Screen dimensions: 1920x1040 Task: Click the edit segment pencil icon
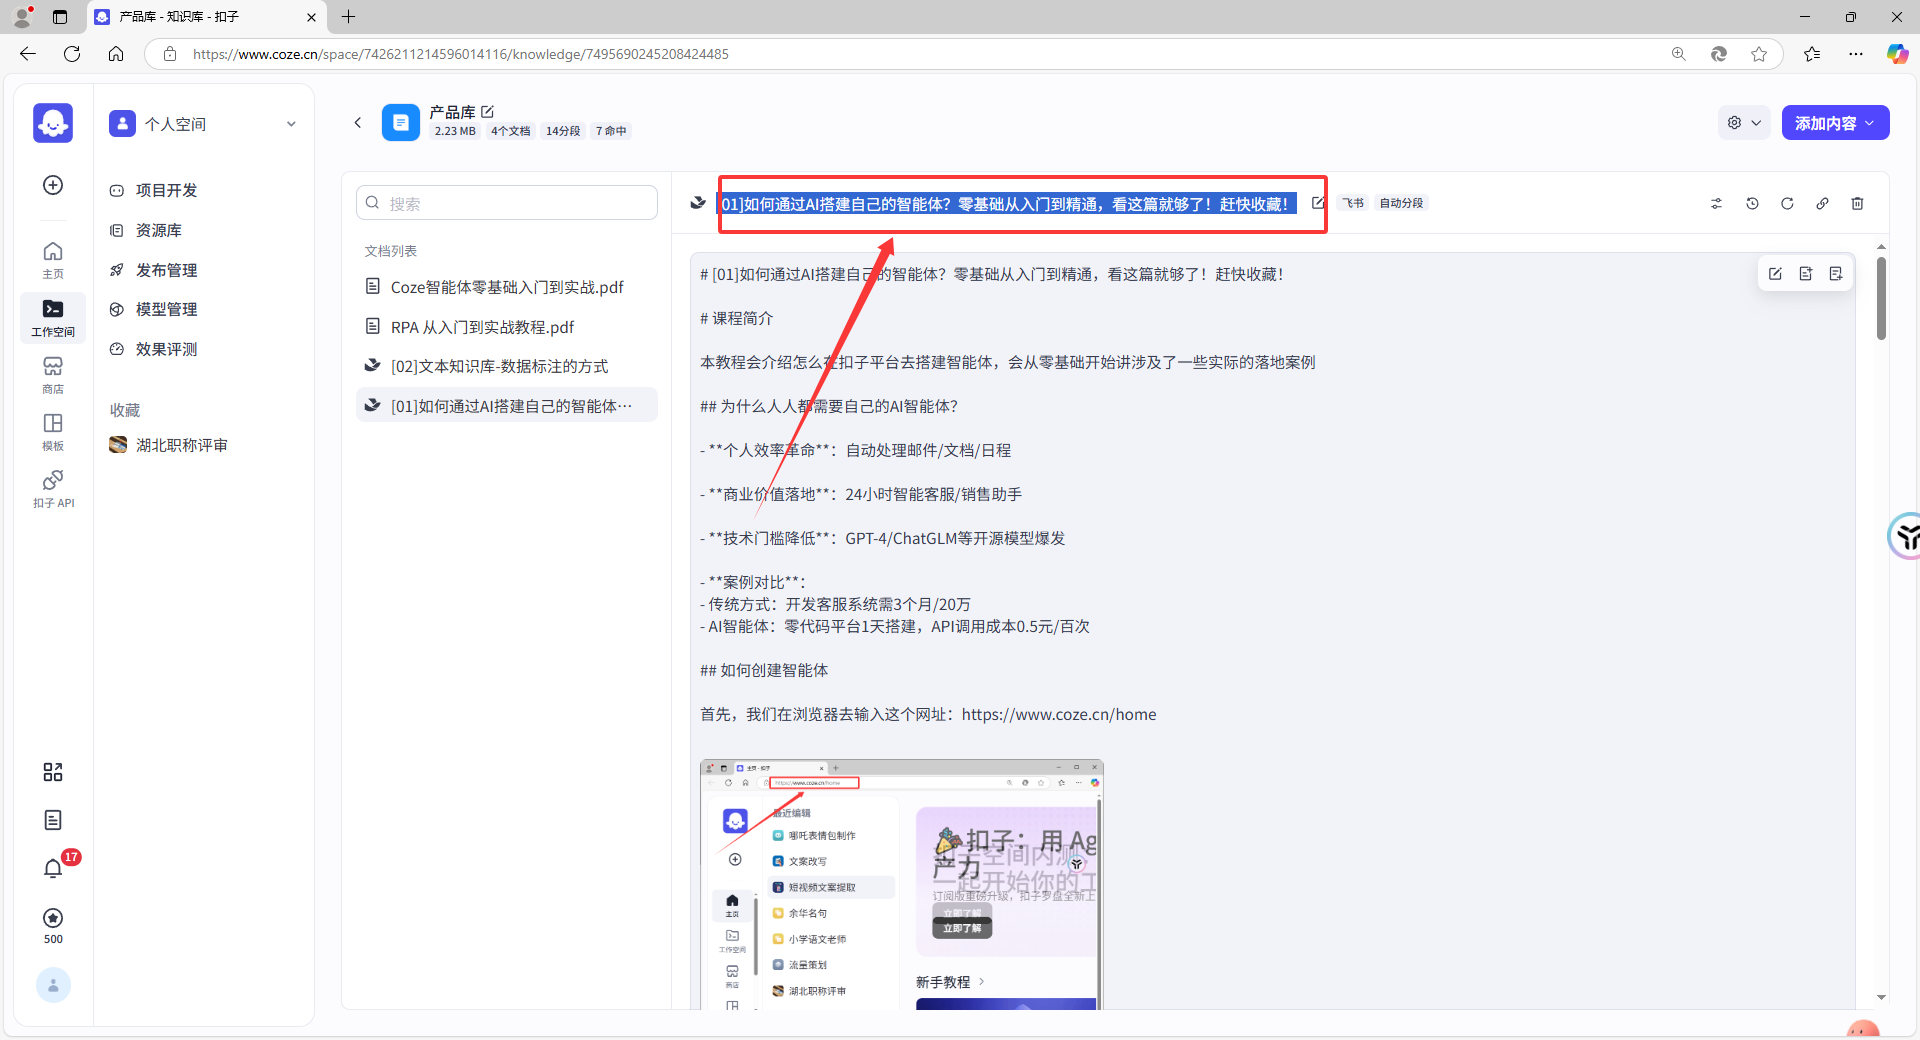click(x=1775, y=274)
